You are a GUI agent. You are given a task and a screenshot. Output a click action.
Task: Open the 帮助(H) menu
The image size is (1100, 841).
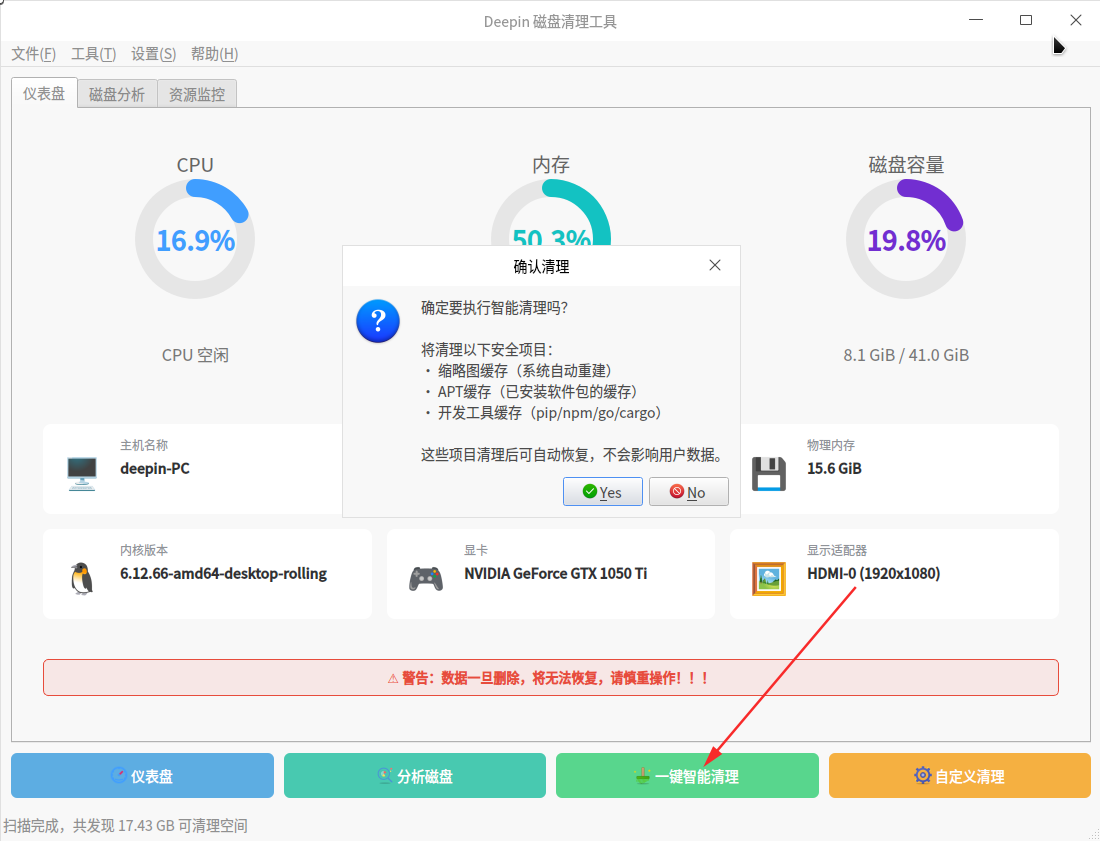point(214,54)
